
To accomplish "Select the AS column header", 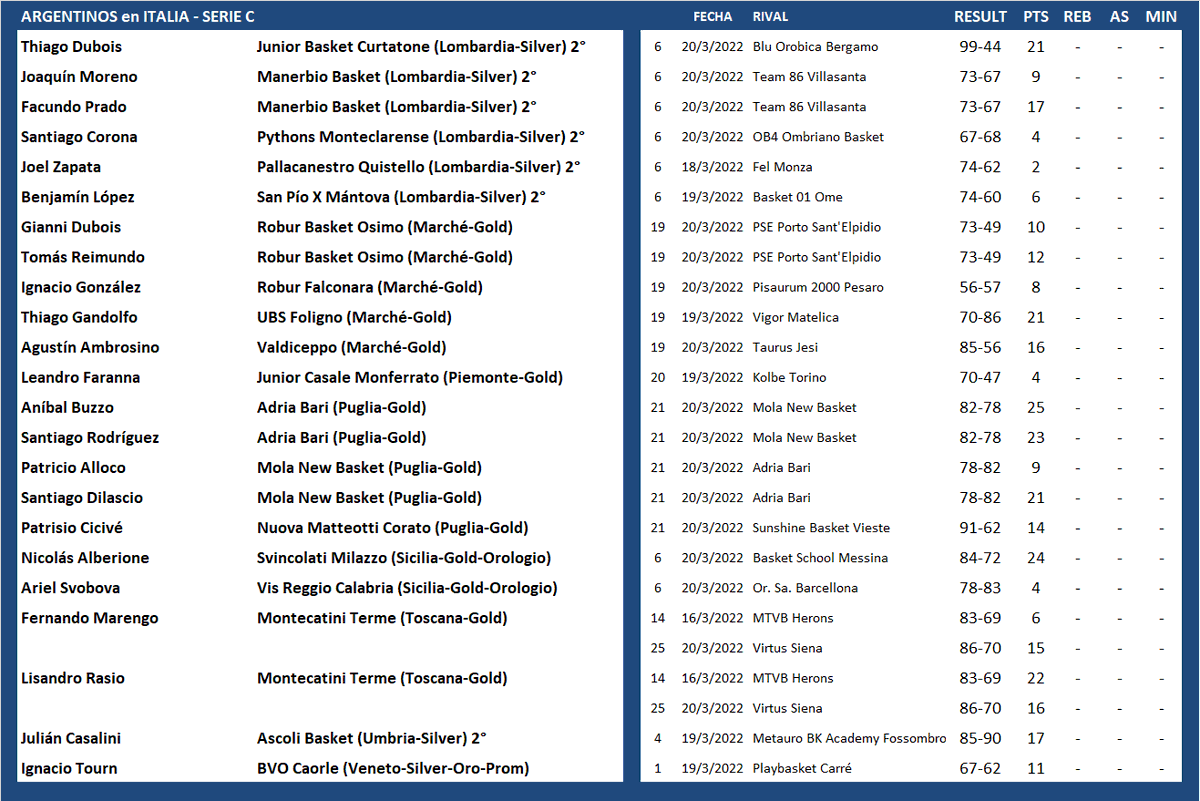I will coord(1119,16).
